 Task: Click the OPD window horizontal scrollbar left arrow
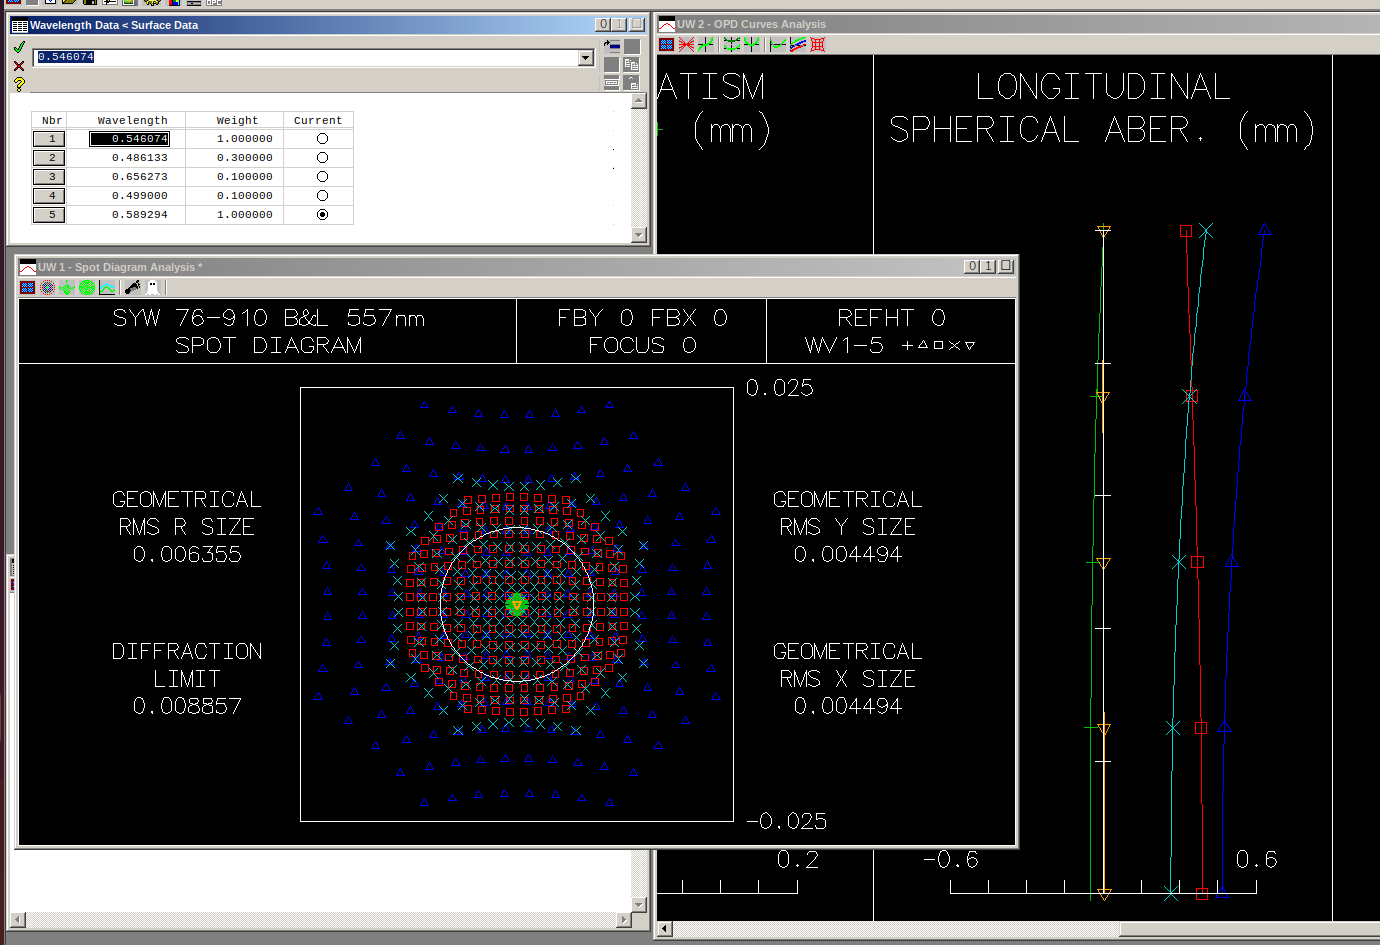coord(665,929)
